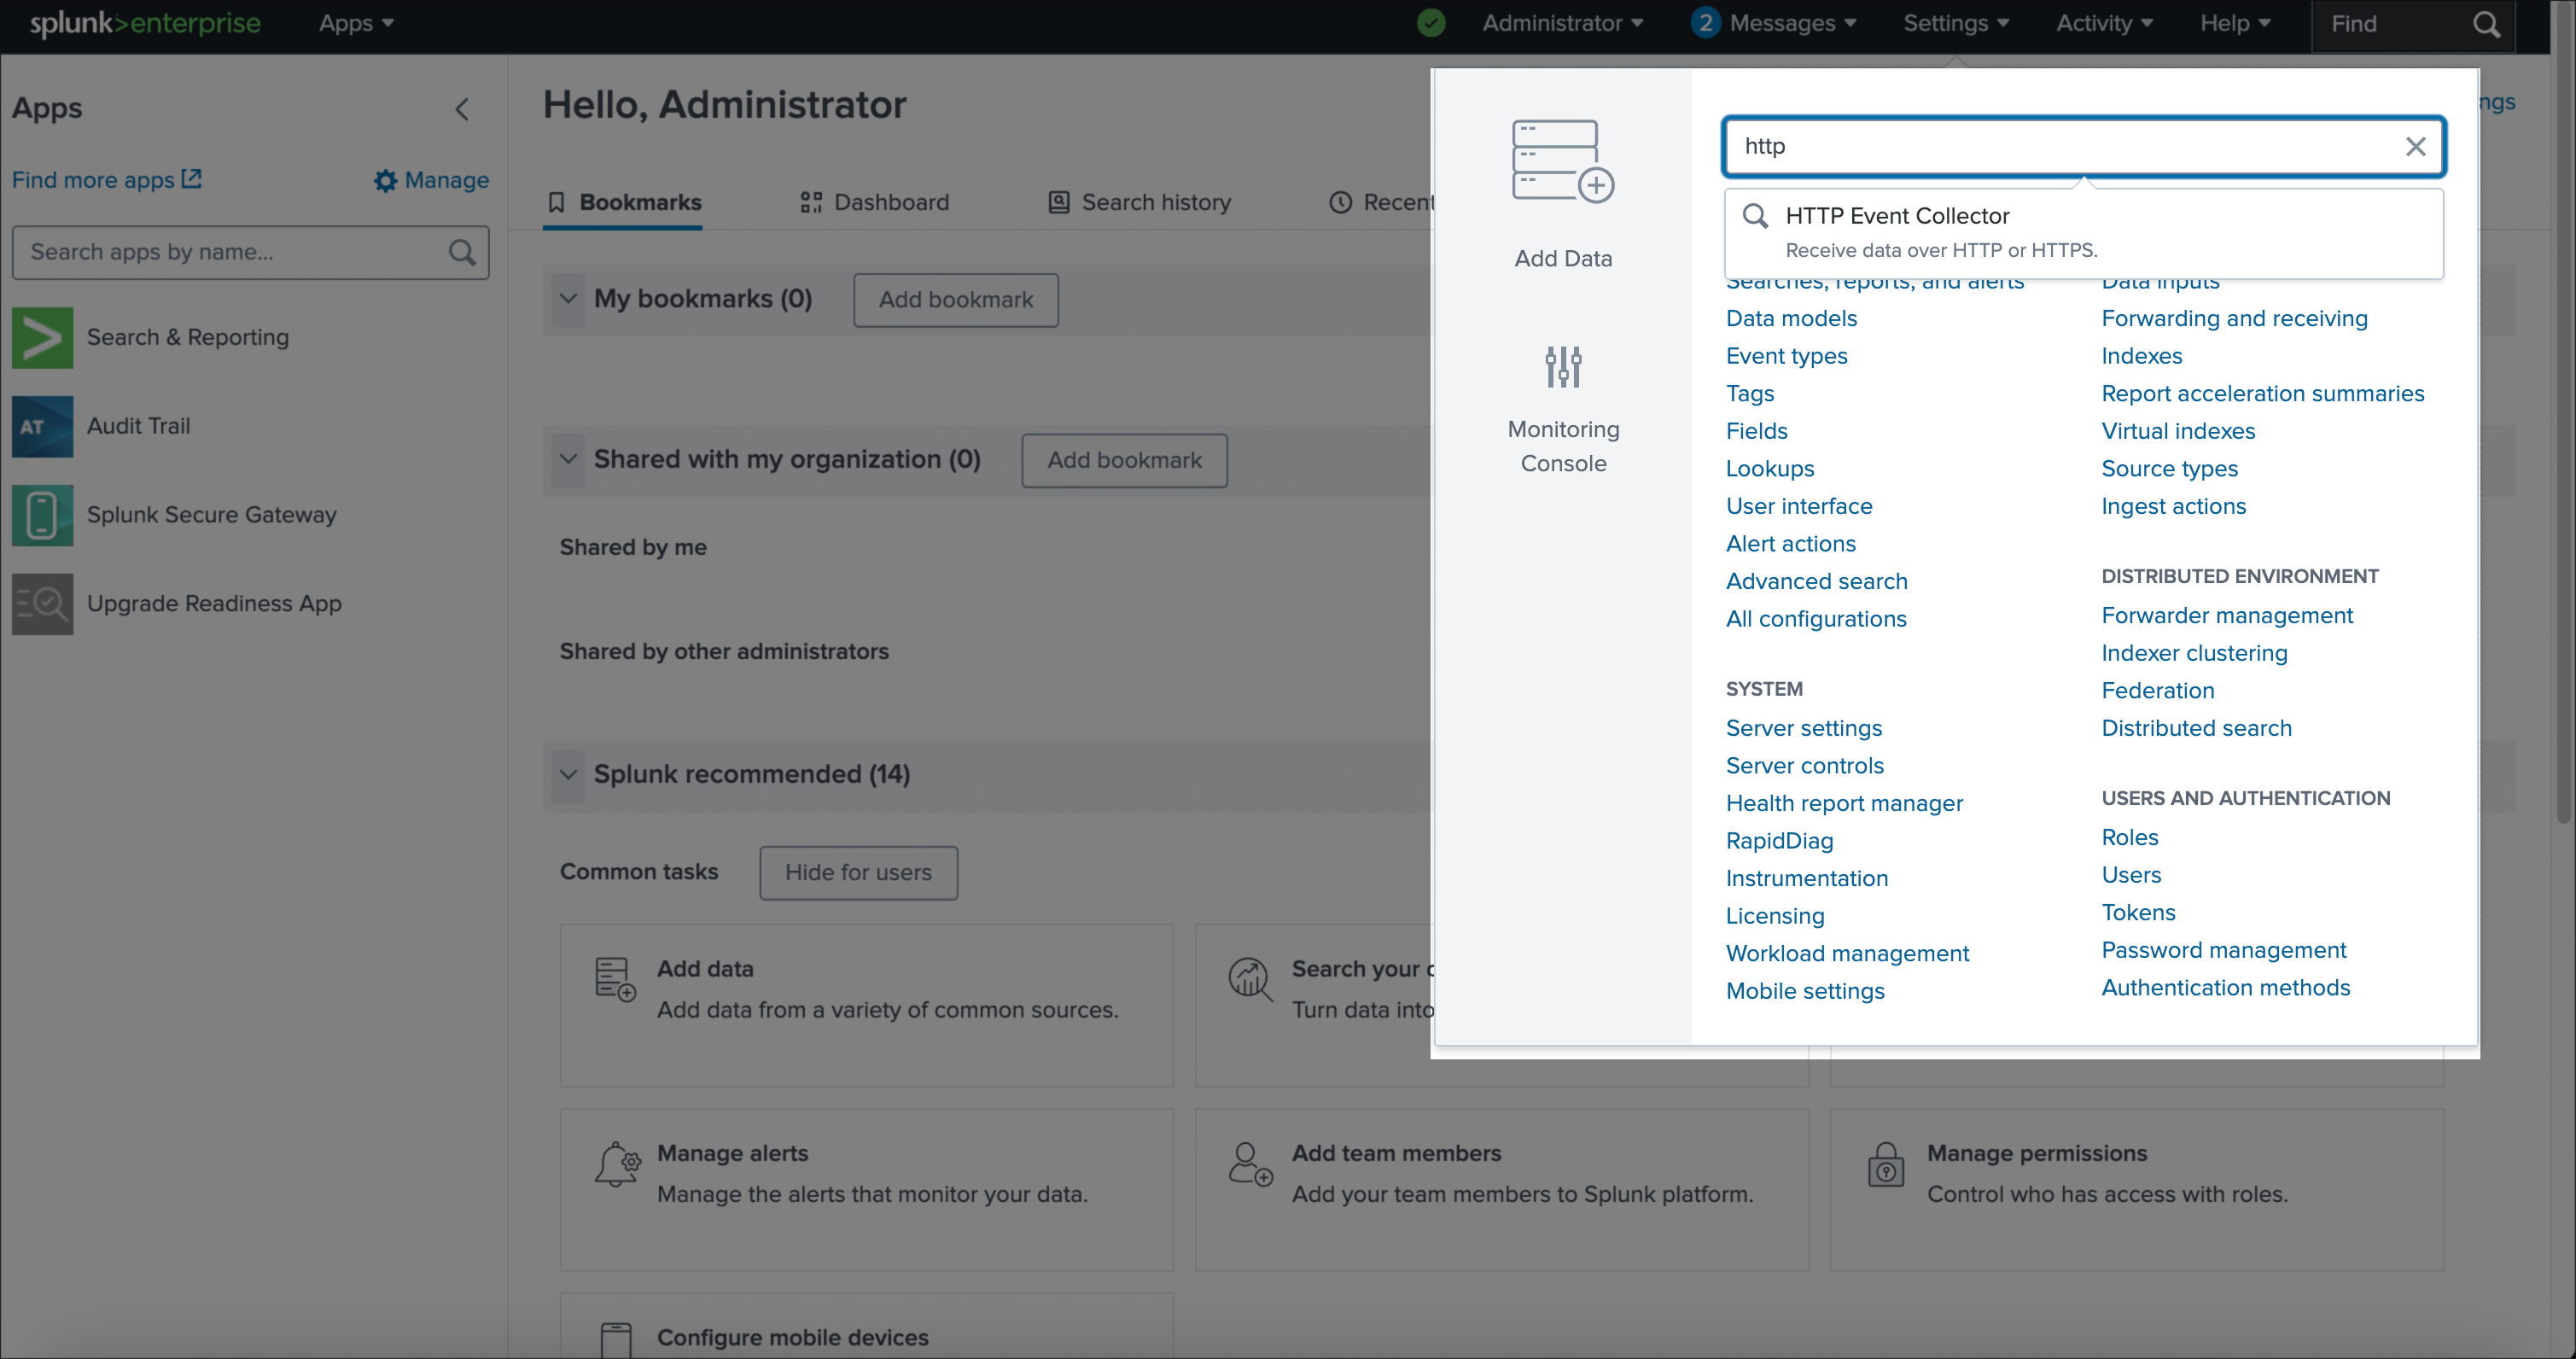2576x1359 pixels.
Task: Collapse the Splunk recommended section
Action: tap(568, 775)
